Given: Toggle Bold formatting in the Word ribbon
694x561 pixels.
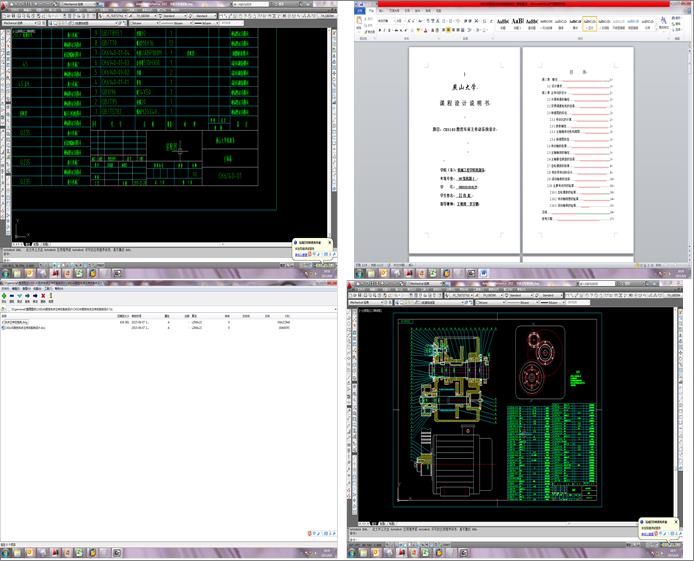Looking at the screenshot, I should click(381, 30).
